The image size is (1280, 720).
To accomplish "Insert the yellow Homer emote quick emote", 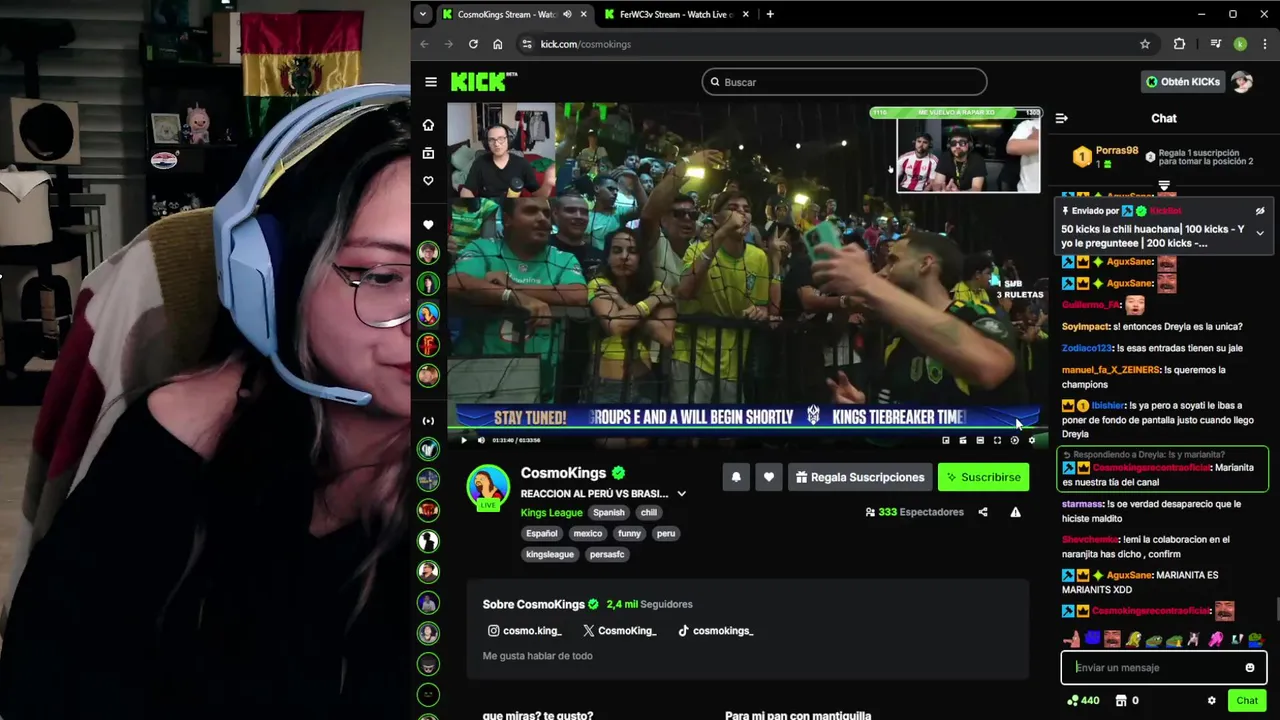I will (1133, 639).
